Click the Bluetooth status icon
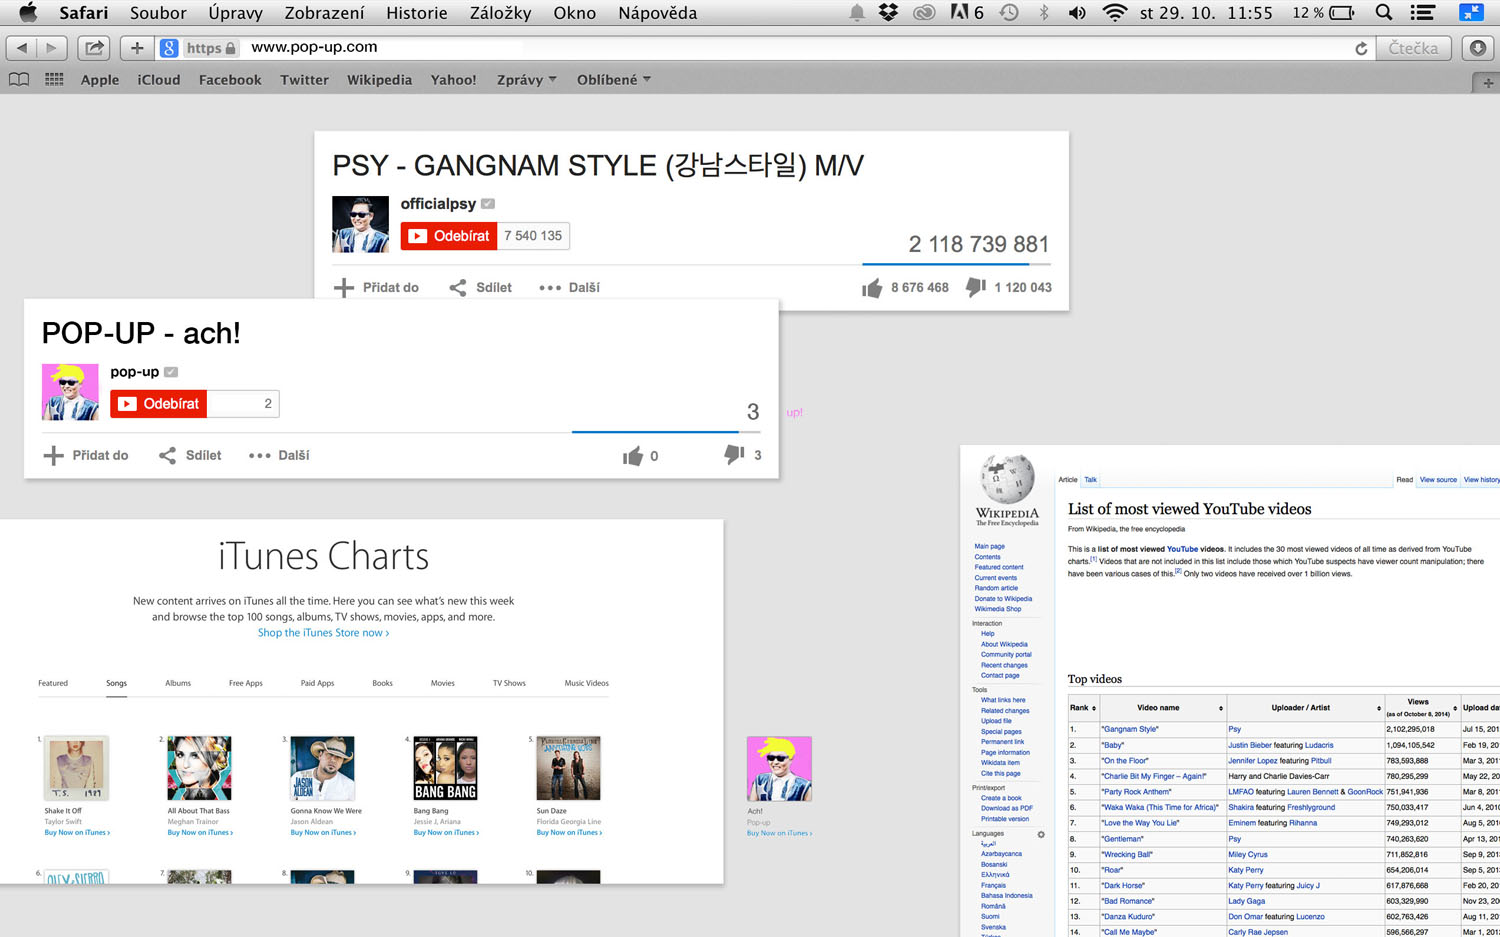The width and height of the screenshot is (1500, 937). (x=1044, y=13)
